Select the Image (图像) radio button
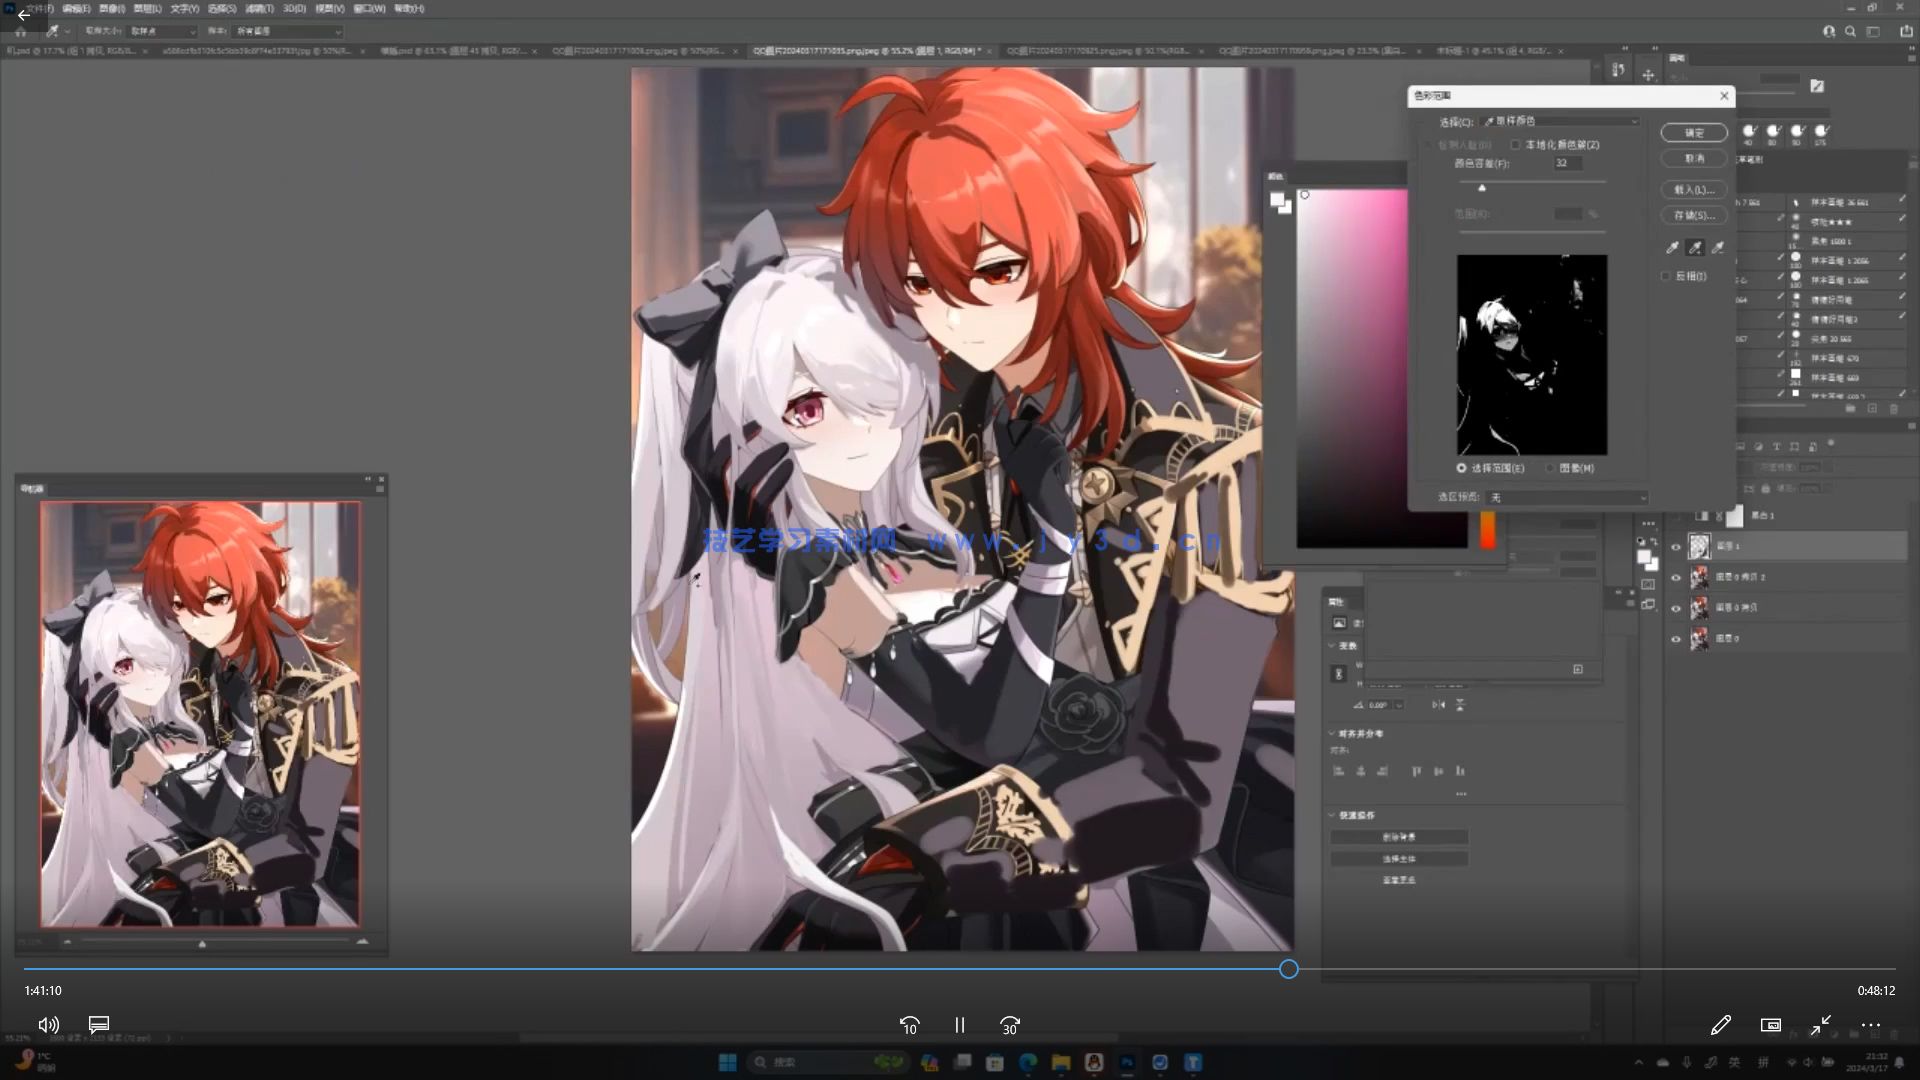Viewport: 1920px width, 1080px height. tap(1550, 468)
